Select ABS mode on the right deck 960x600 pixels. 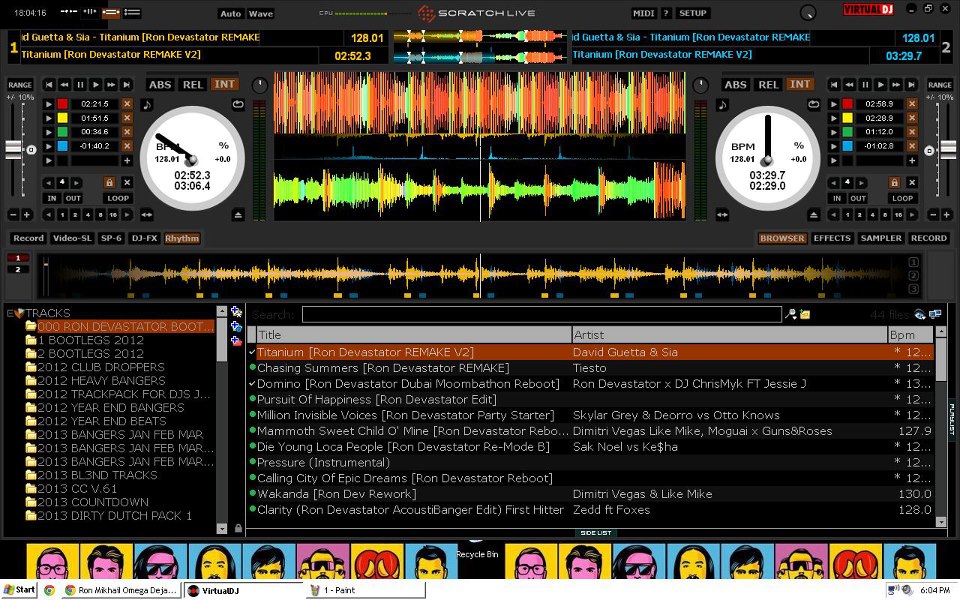click(x=735, y=84)
